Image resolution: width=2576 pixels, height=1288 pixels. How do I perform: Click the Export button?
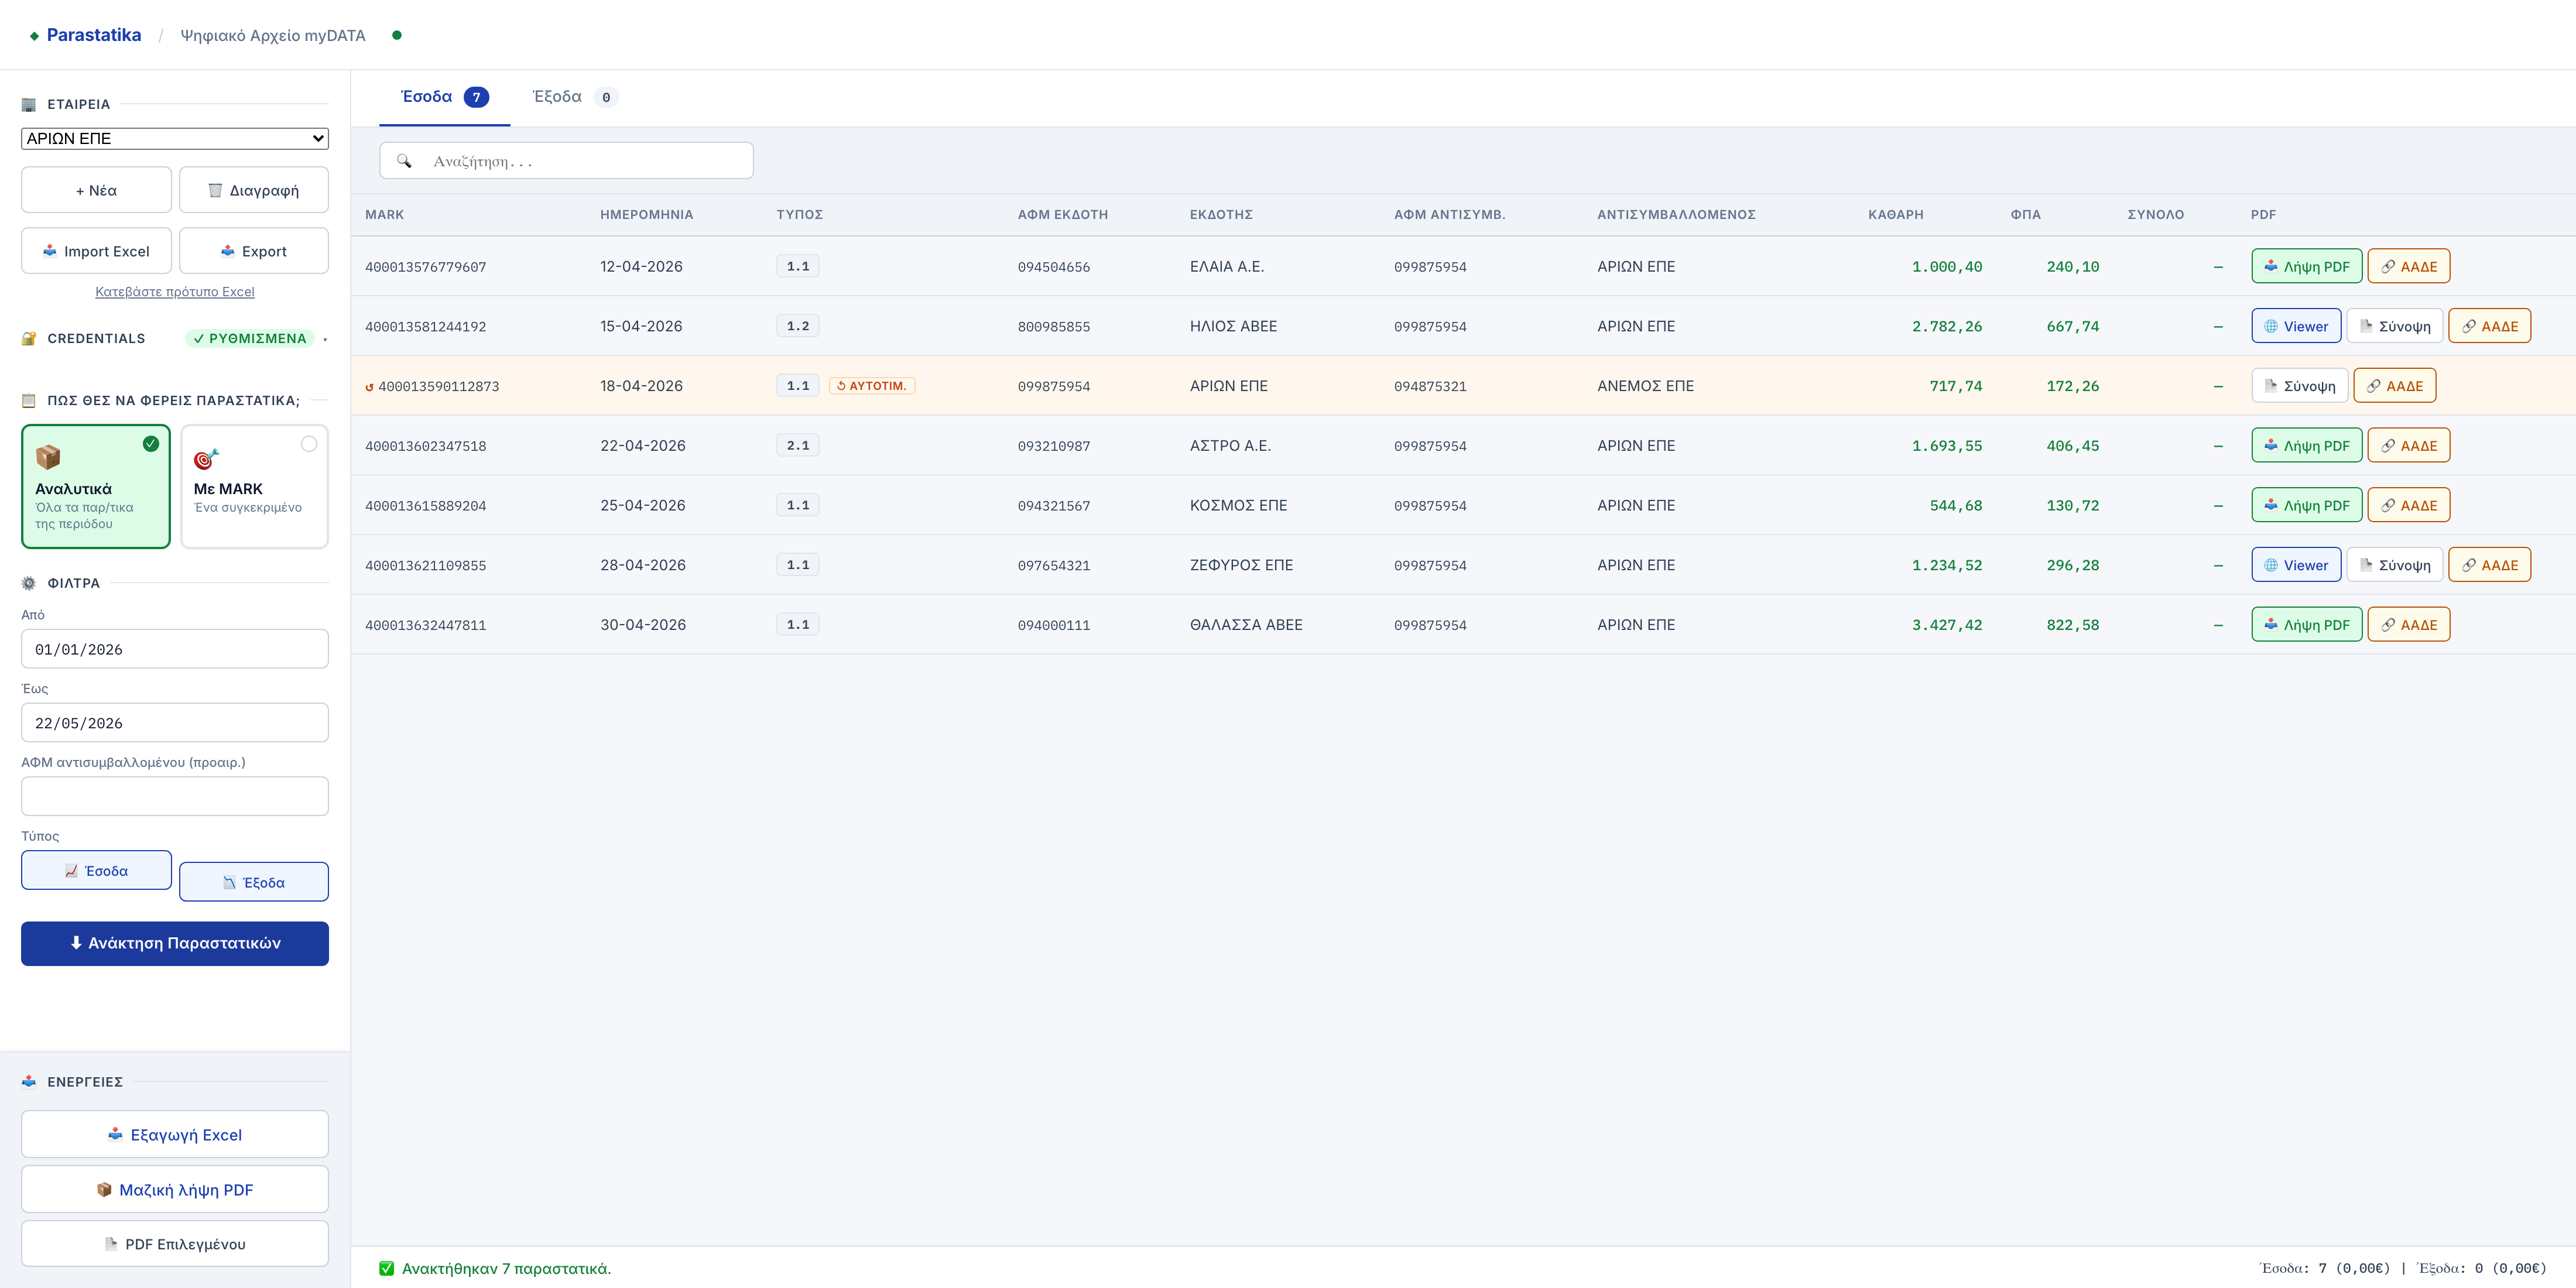tap(254, 251)
